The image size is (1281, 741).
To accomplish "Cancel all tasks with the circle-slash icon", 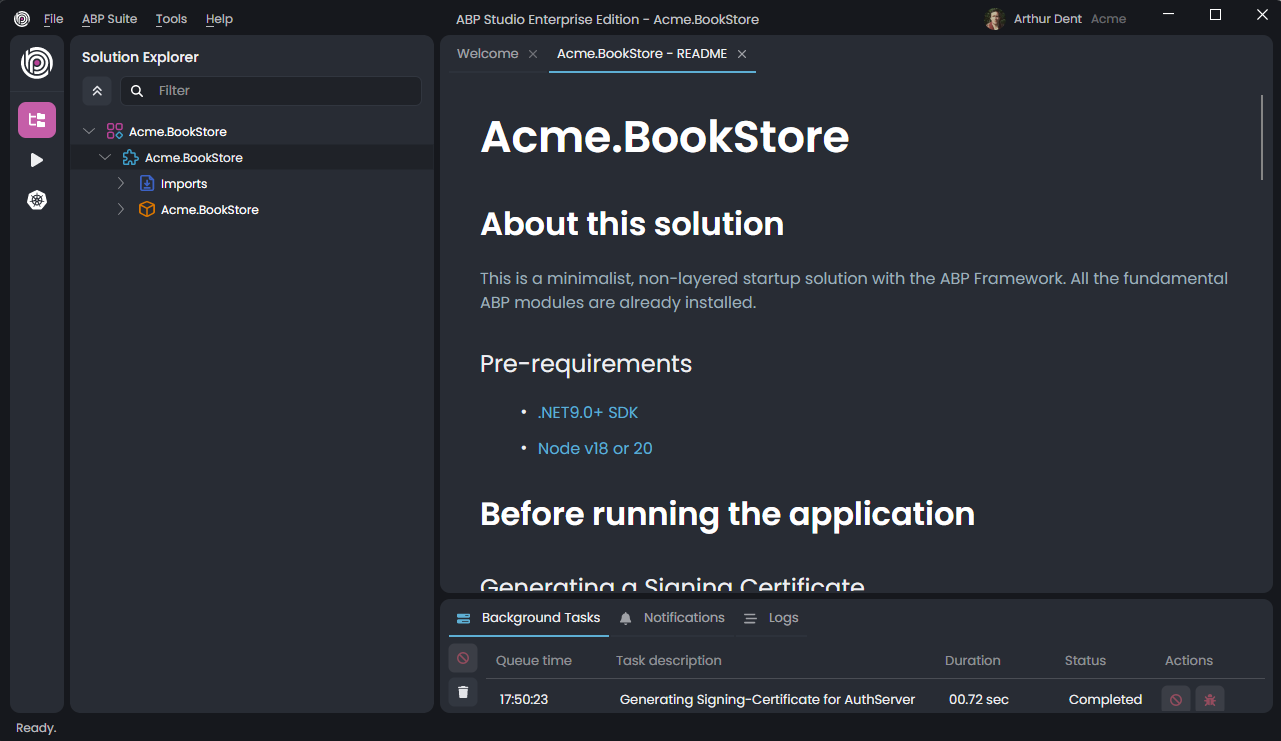I will point(462,658).
